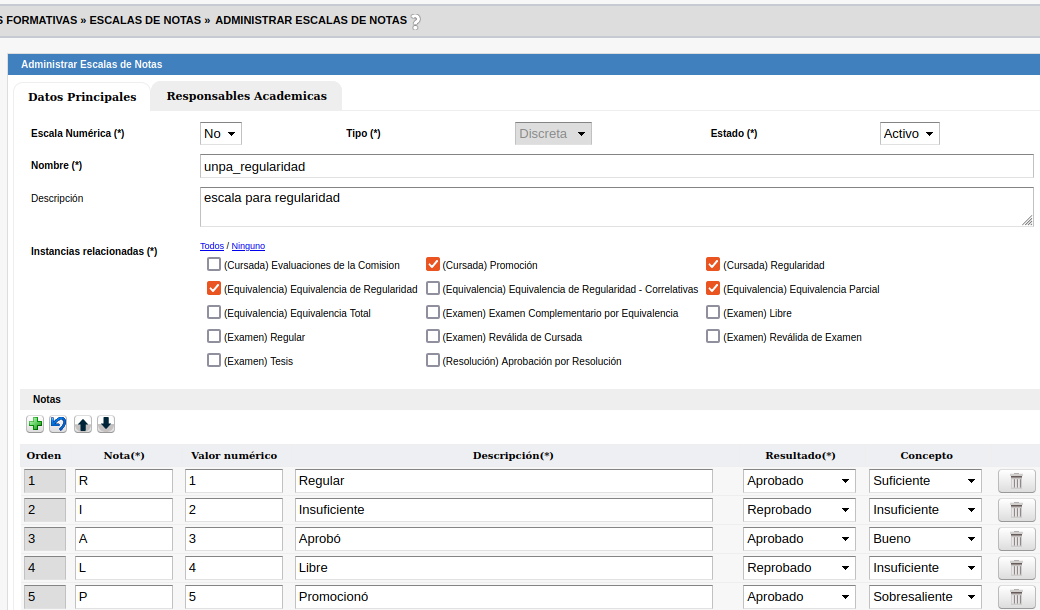Check (Examen) Libre
Viewport: 1040px width, 610px height.
(x=713, y=312)
